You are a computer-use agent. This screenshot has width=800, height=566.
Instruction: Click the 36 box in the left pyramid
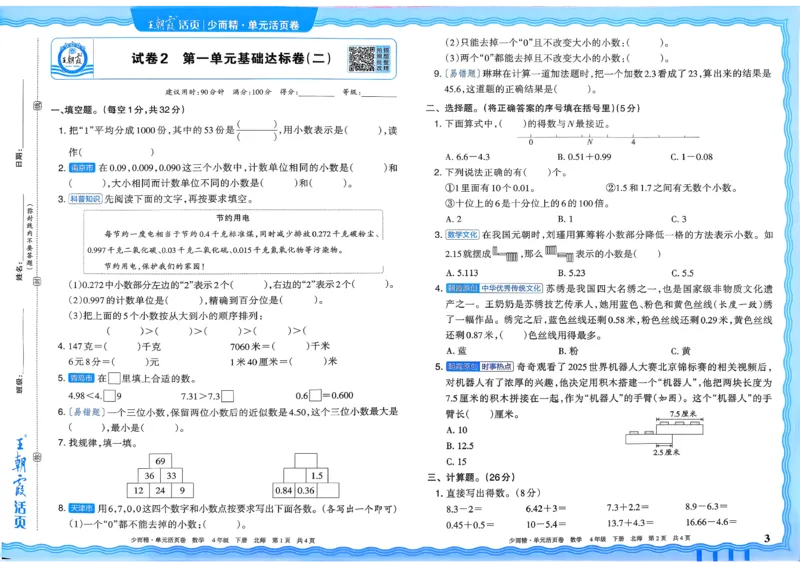(149, 476)
